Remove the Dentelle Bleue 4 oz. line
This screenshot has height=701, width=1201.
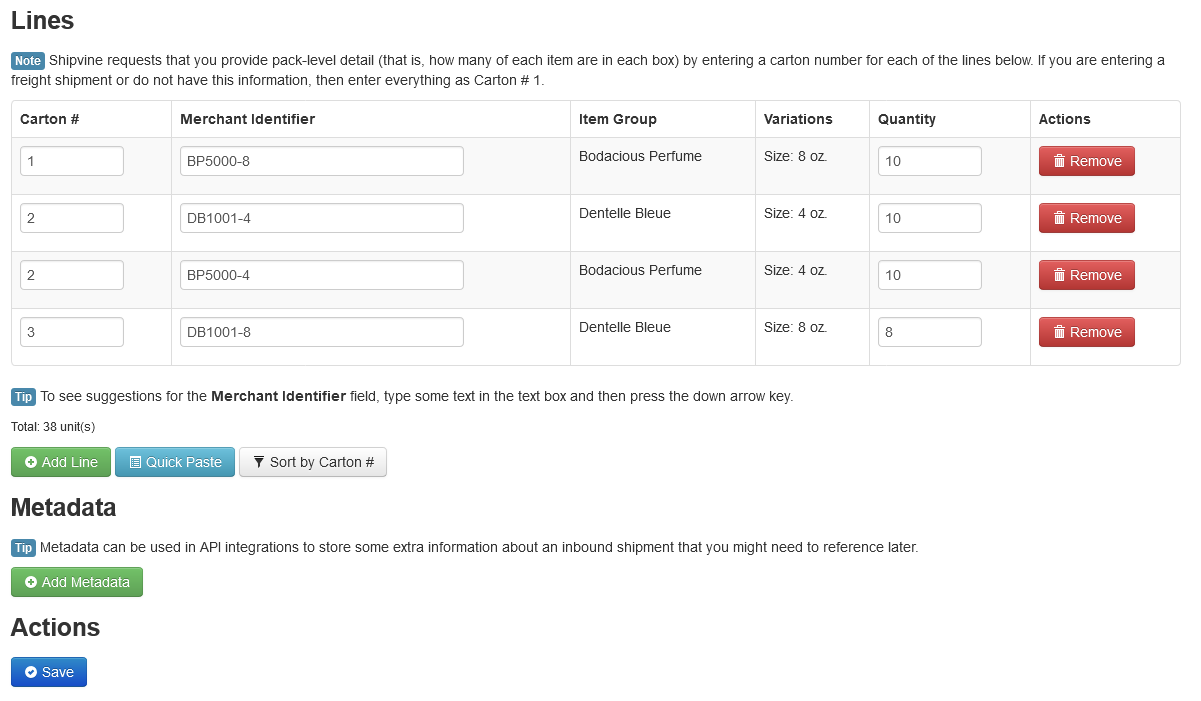coord(1086,218)
